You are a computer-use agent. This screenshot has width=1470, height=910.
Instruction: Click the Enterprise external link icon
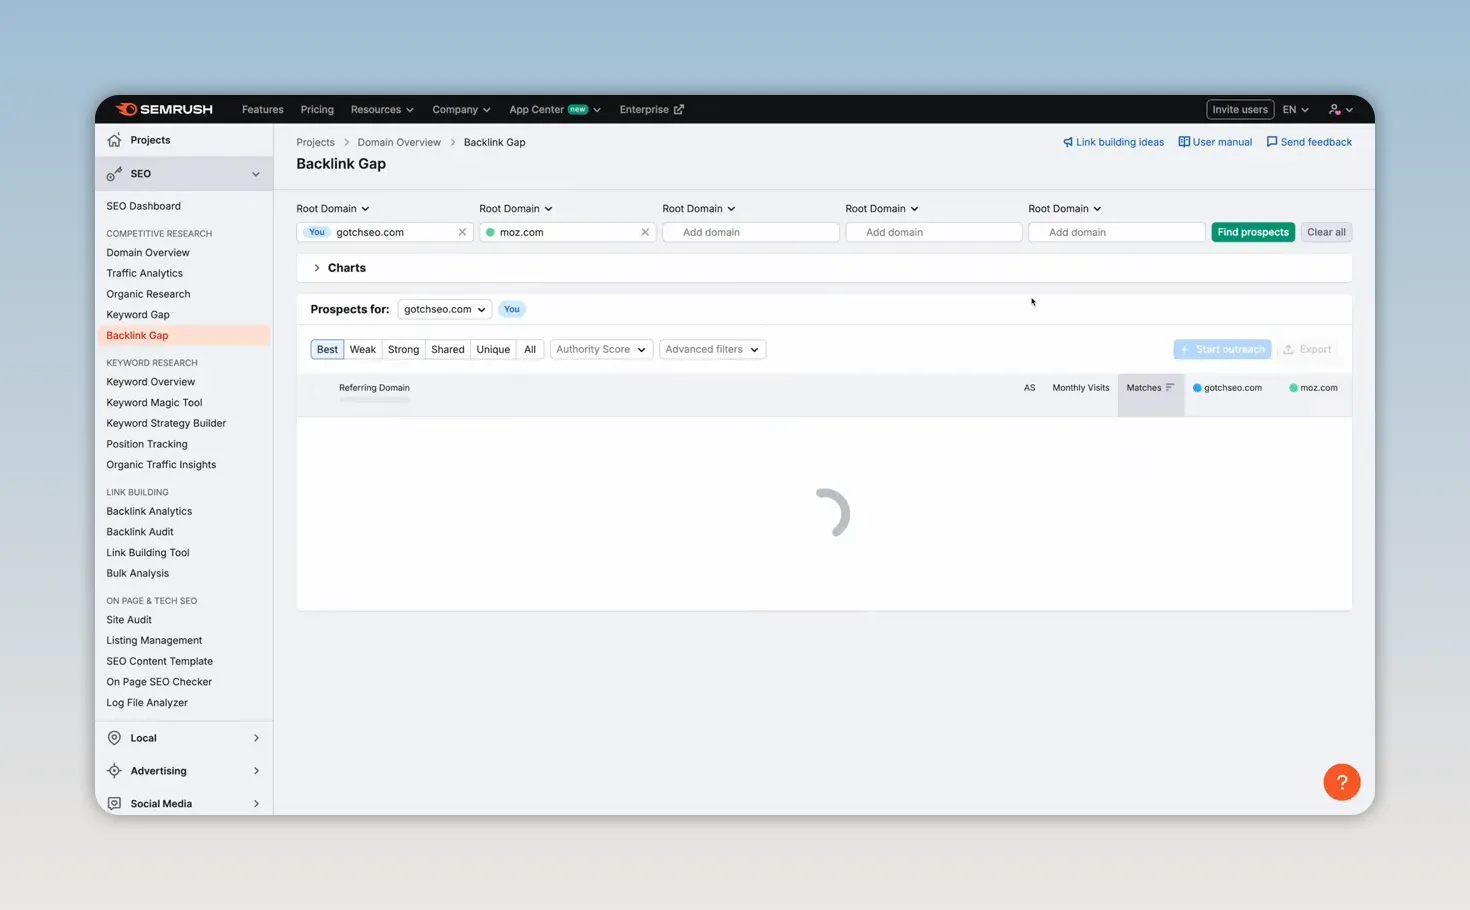coord(679,110)
